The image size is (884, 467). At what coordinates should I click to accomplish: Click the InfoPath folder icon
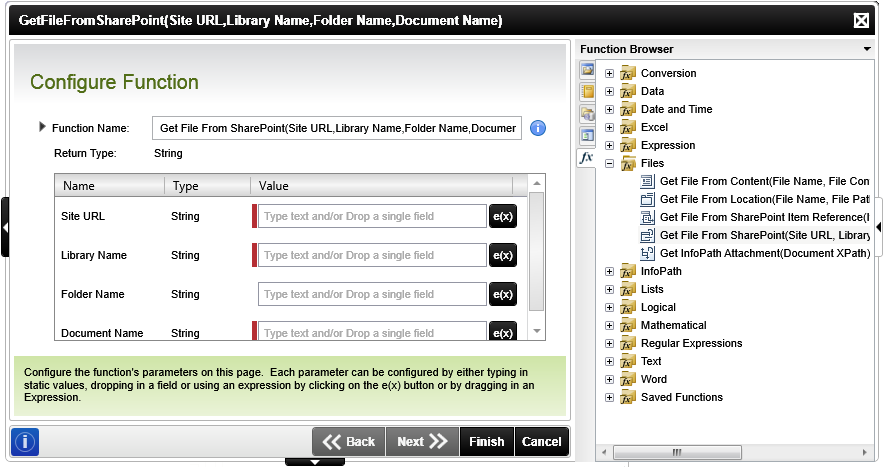click(627, 271)
